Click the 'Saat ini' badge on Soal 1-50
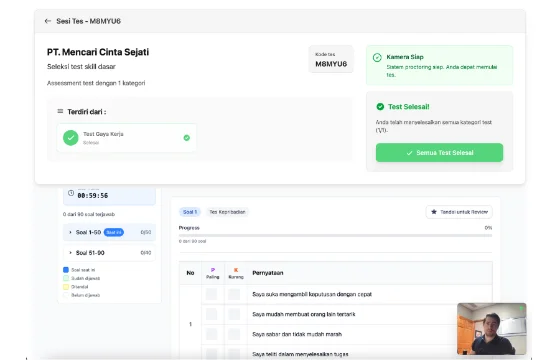 (x=114, y=232)
